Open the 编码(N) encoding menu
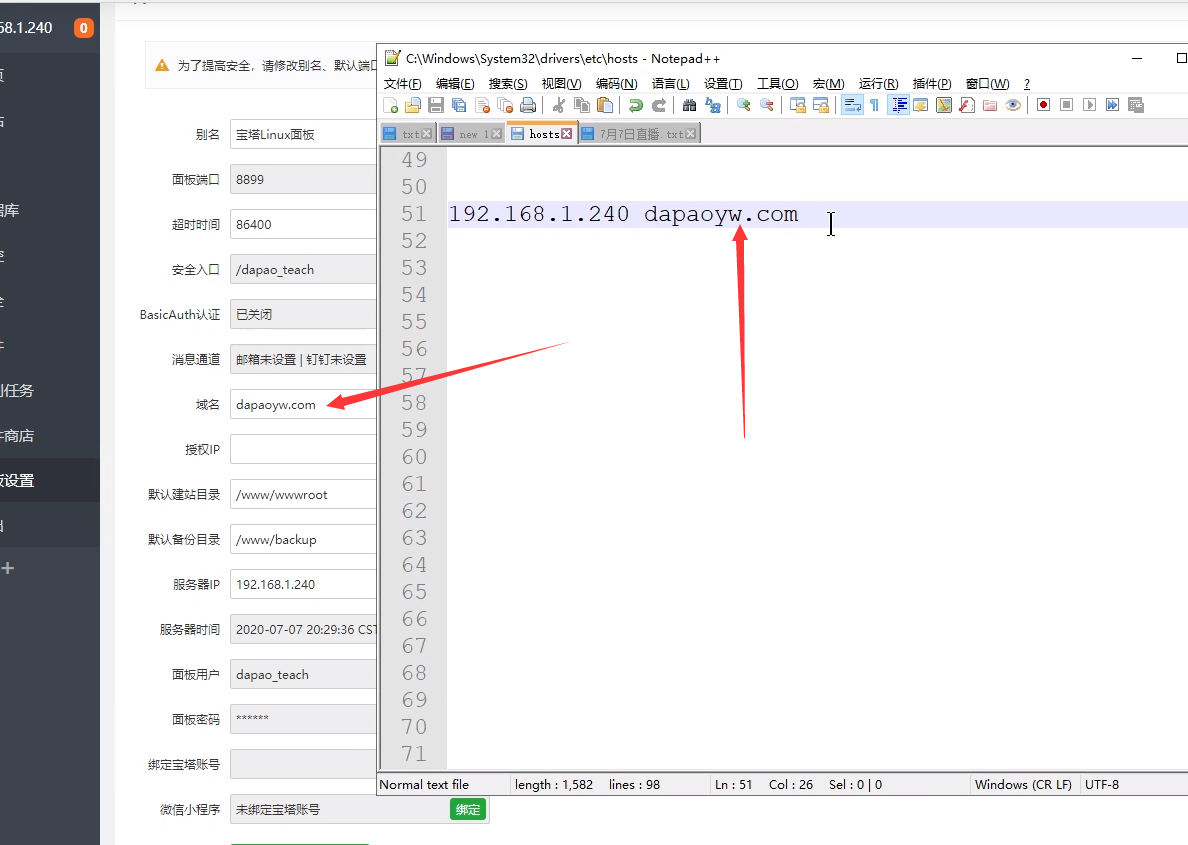 click(616, 84)
